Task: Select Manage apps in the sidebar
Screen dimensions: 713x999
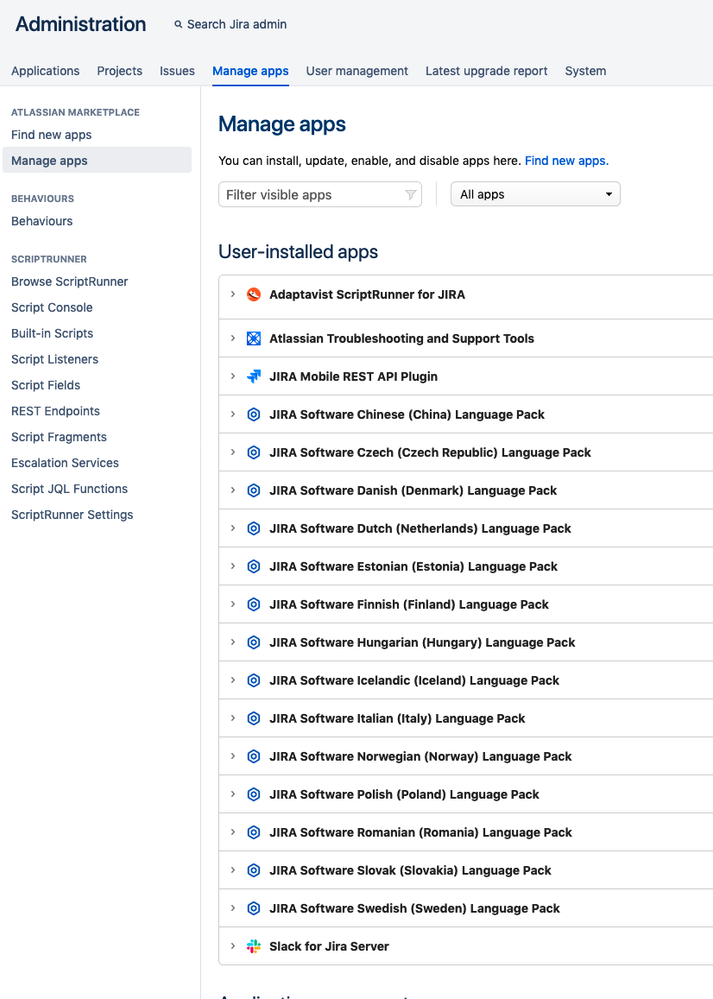Action: [97, 161]
